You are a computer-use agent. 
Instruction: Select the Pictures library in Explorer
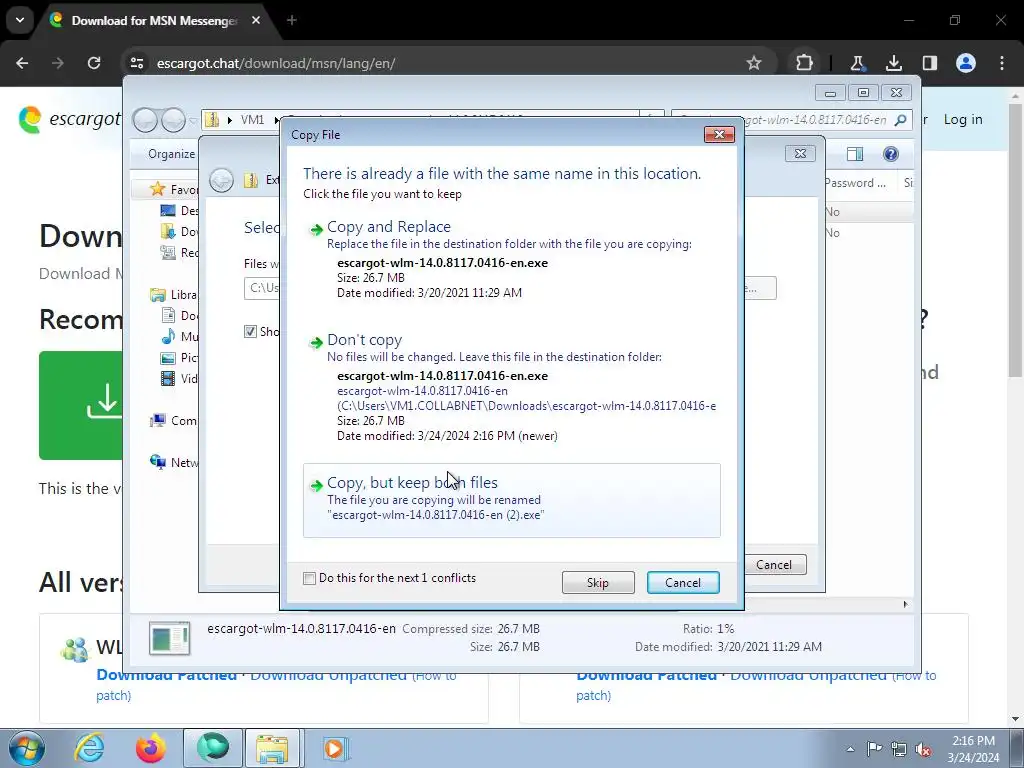[x=179, y=357]
